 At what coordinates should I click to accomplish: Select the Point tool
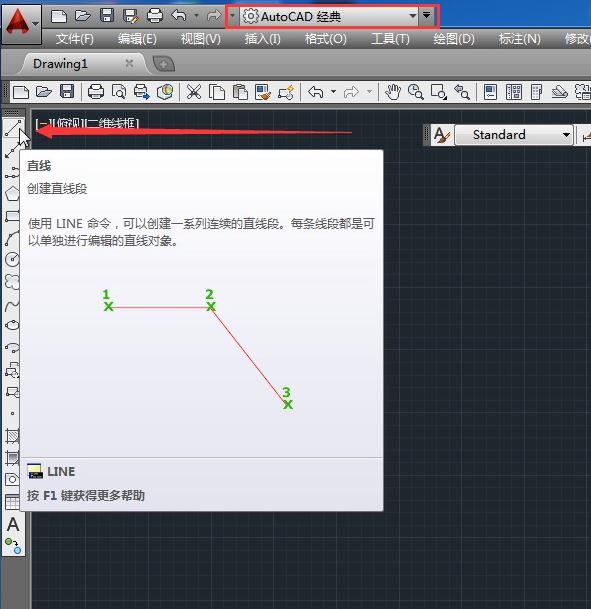pyautogui.click(x=12, y=413)
